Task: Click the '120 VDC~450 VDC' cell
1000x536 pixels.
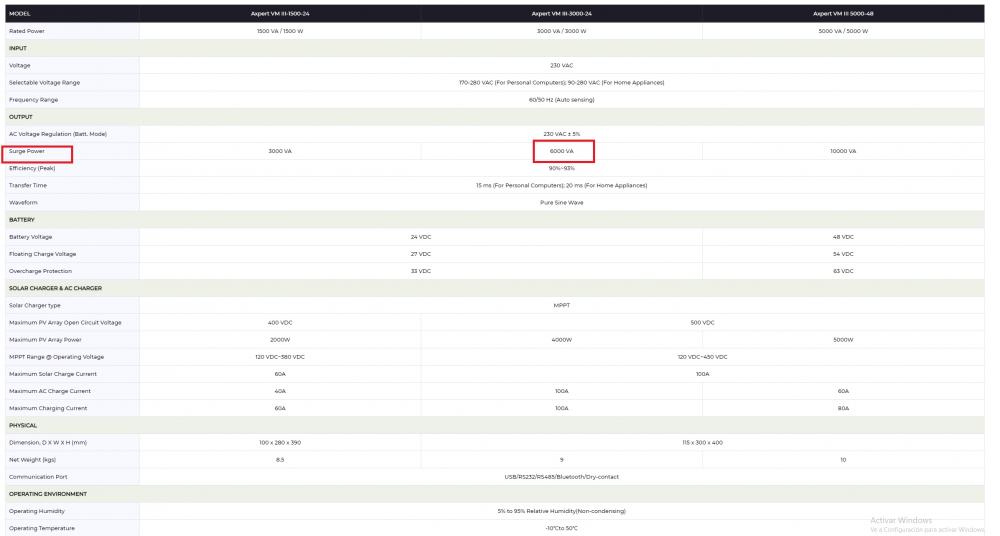Action: click(x=702, y=357)
